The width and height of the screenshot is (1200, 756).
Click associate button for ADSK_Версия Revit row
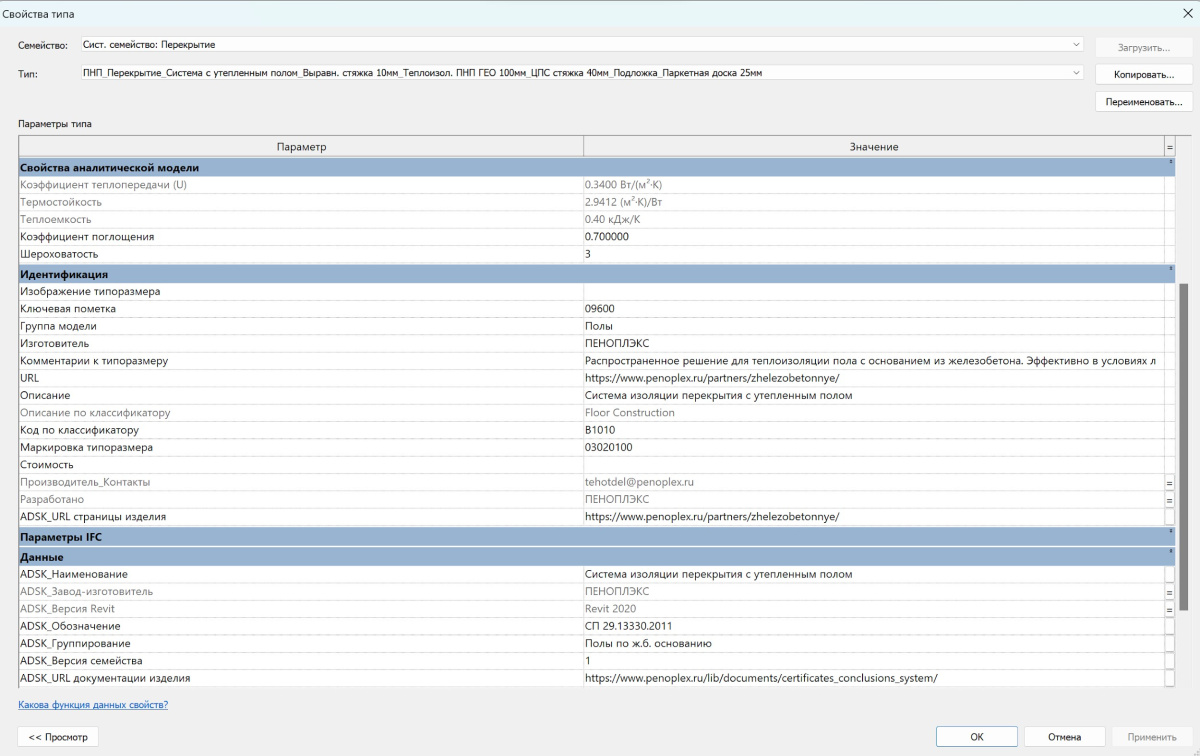pos(1169,609)
